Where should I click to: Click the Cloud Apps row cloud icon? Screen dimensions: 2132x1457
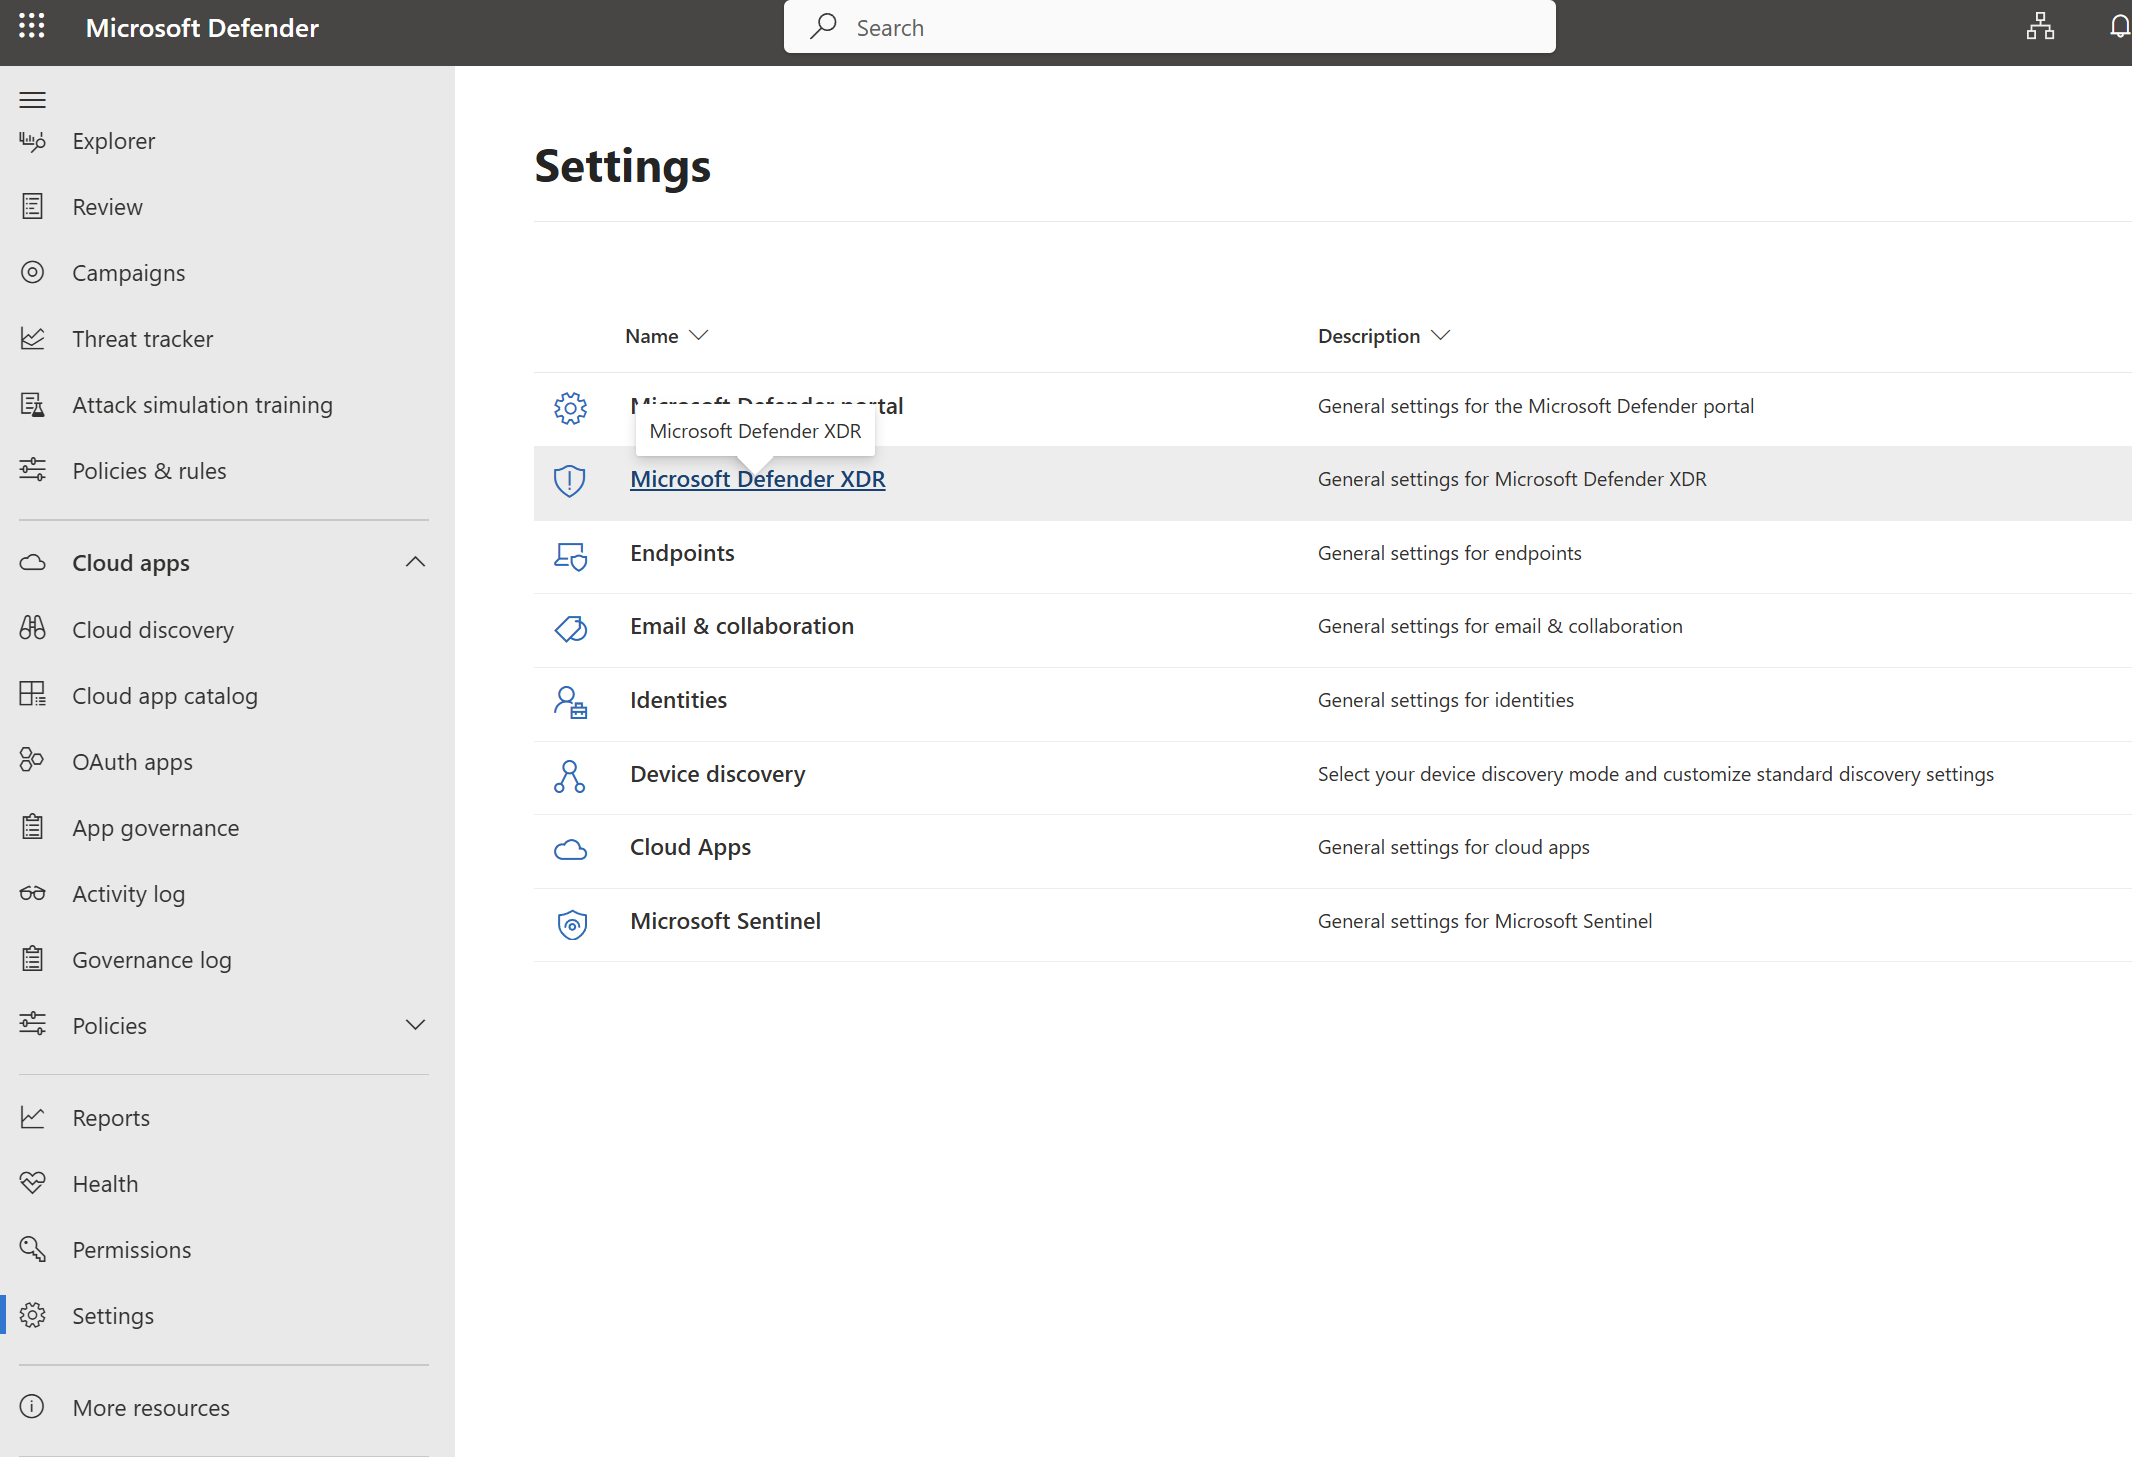coord(570,849)
